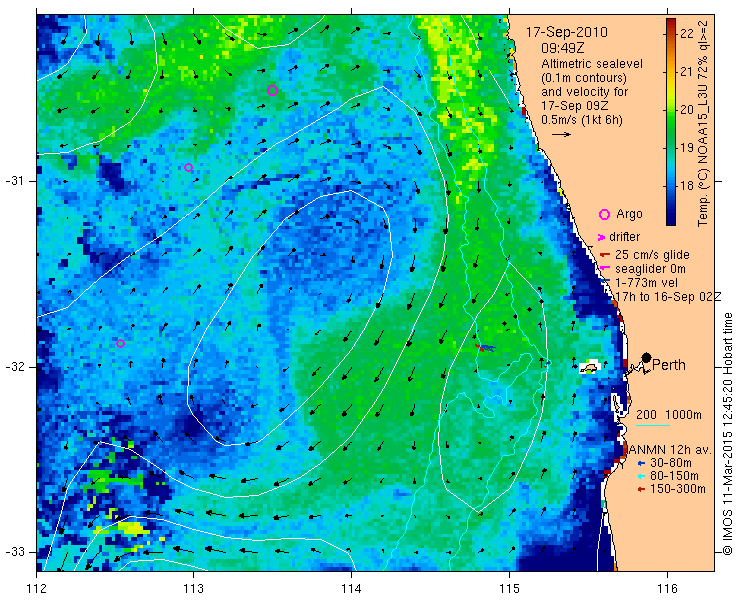Click the '150-300m' depth label
The height and width of the screenshot is (600, 740).
click(678, 490)
